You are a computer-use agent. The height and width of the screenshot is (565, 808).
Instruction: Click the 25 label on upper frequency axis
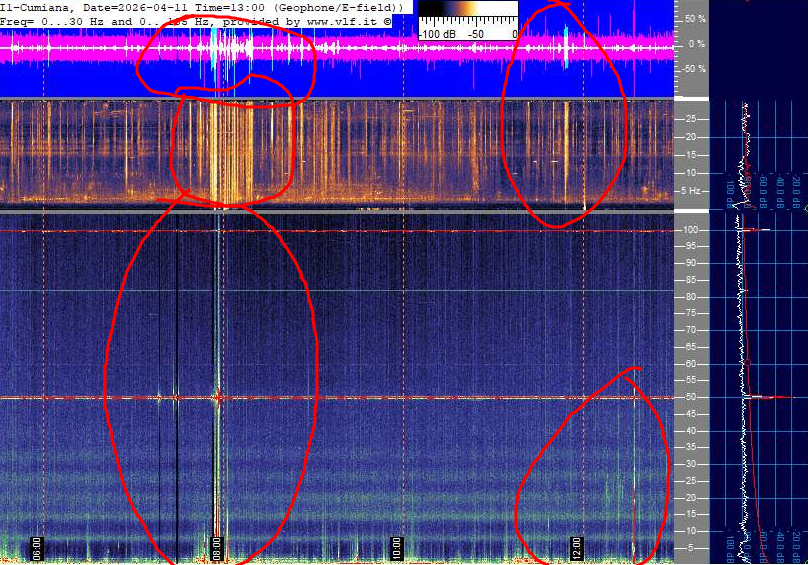click(692, 119)
